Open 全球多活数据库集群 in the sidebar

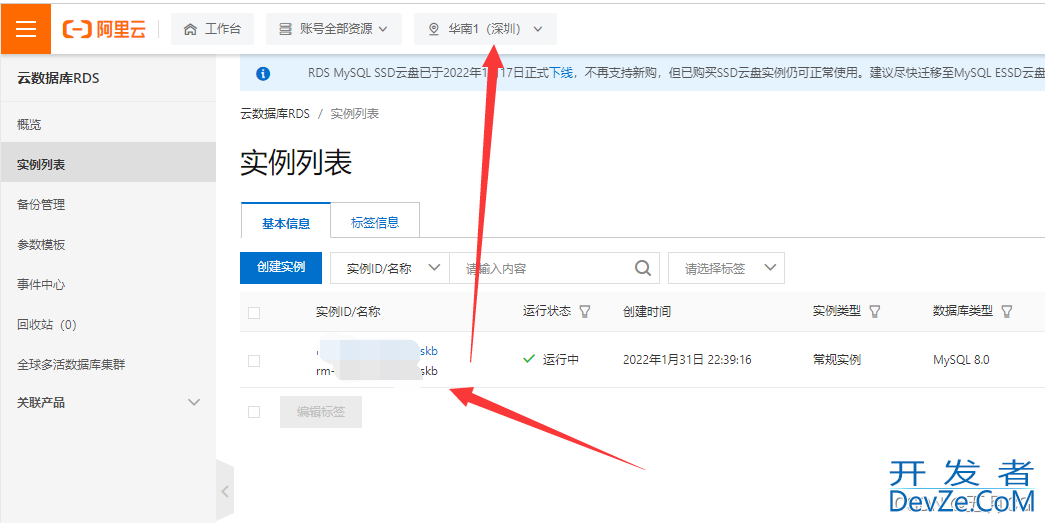(x=108, y=364)
